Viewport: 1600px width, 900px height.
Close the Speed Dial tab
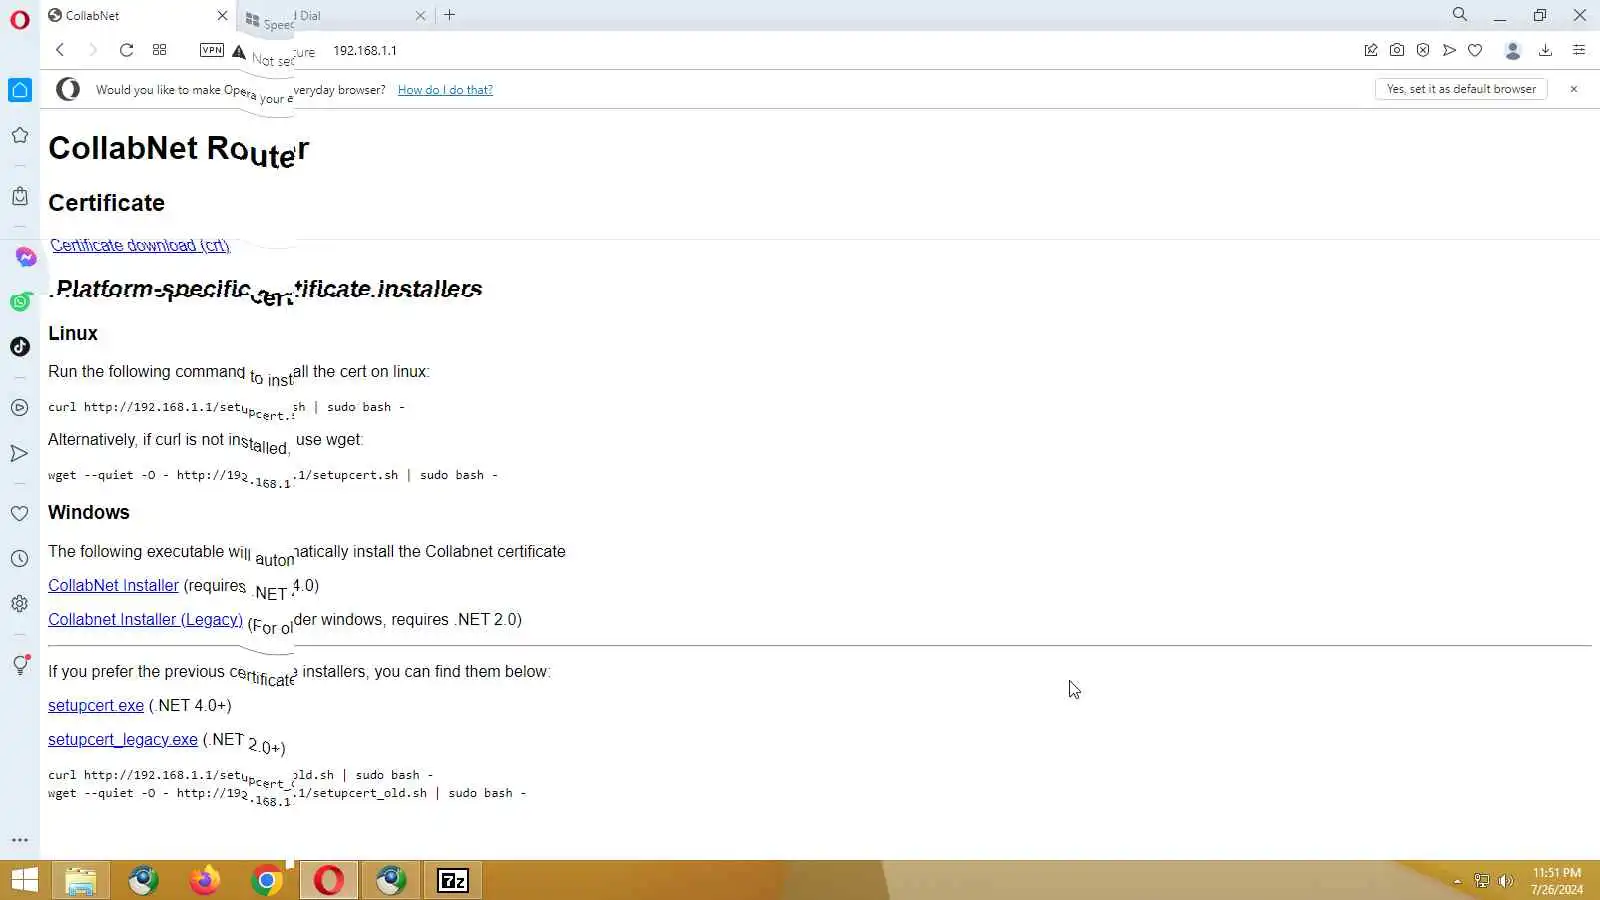click(420, 16)
